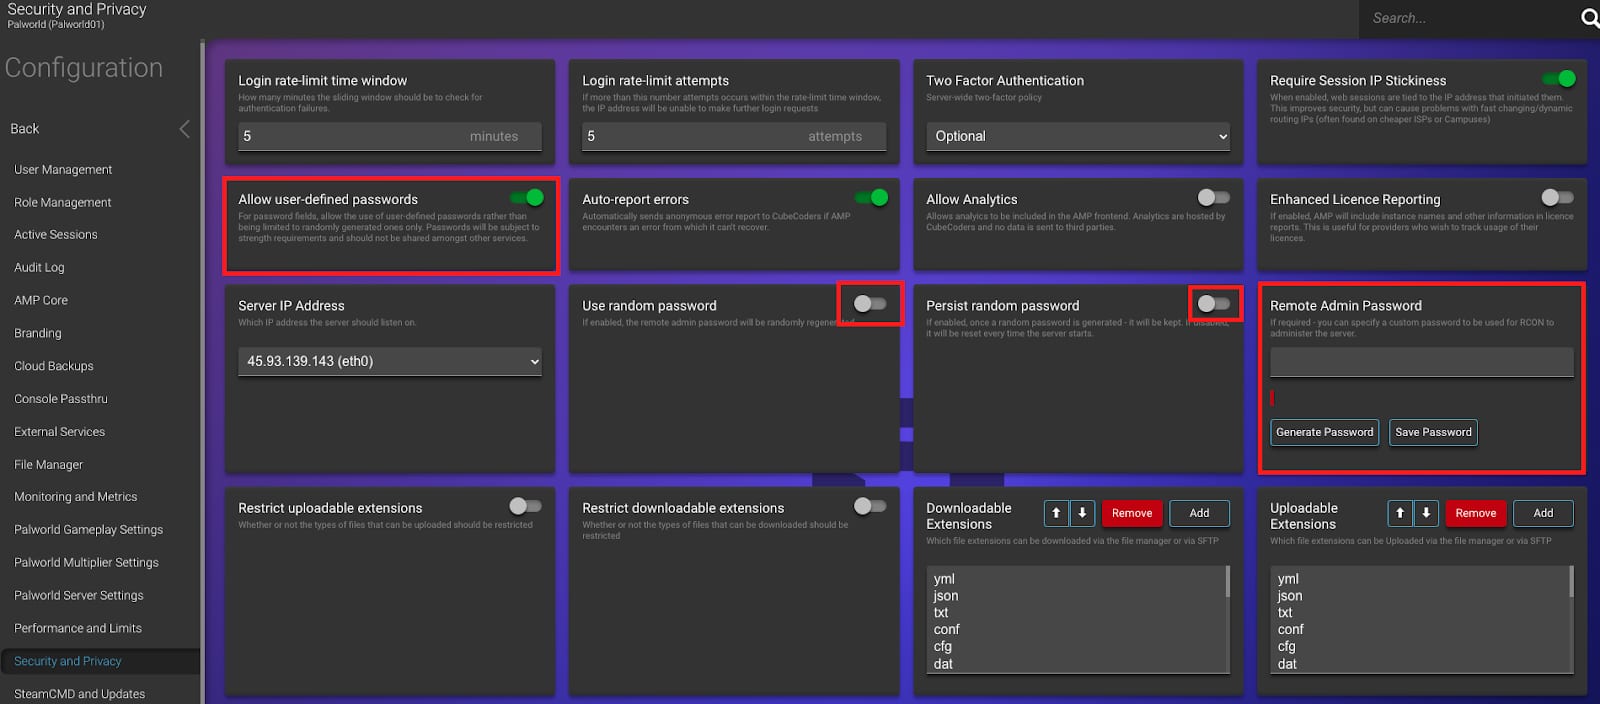Expand the Server IP Address dropdown

[390, 361]
